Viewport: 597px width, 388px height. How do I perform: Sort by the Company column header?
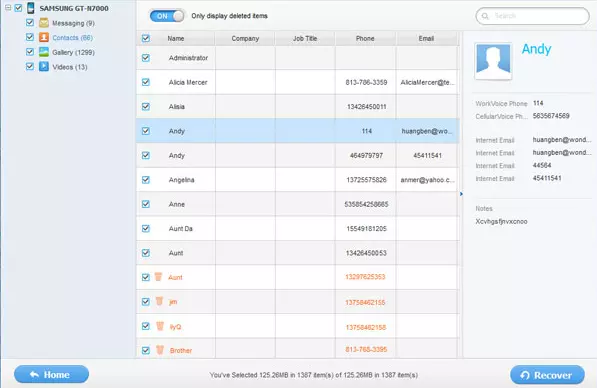(x=245, y=38)
